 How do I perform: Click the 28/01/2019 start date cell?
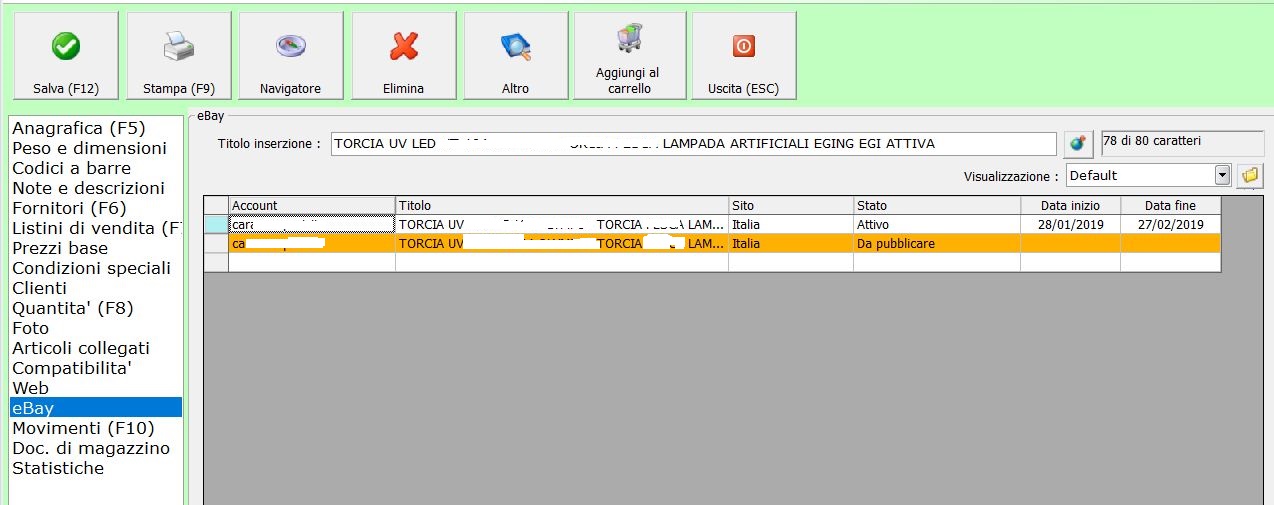click(1070, 224)
